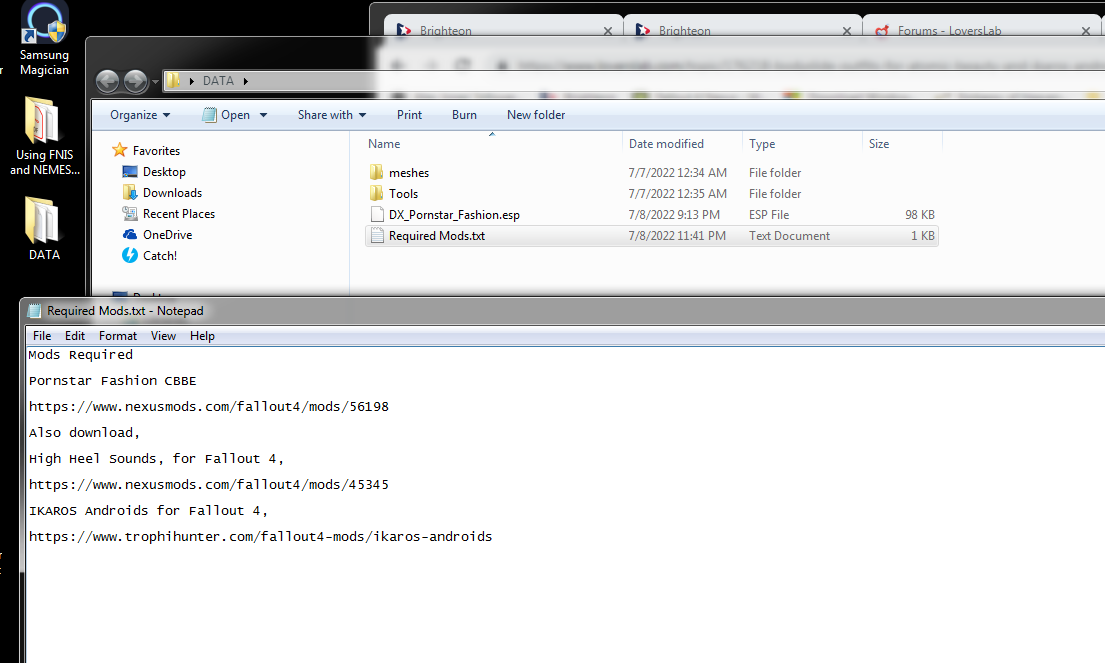
Task: Click the Favorites star icon
Action: coord(120,150)
